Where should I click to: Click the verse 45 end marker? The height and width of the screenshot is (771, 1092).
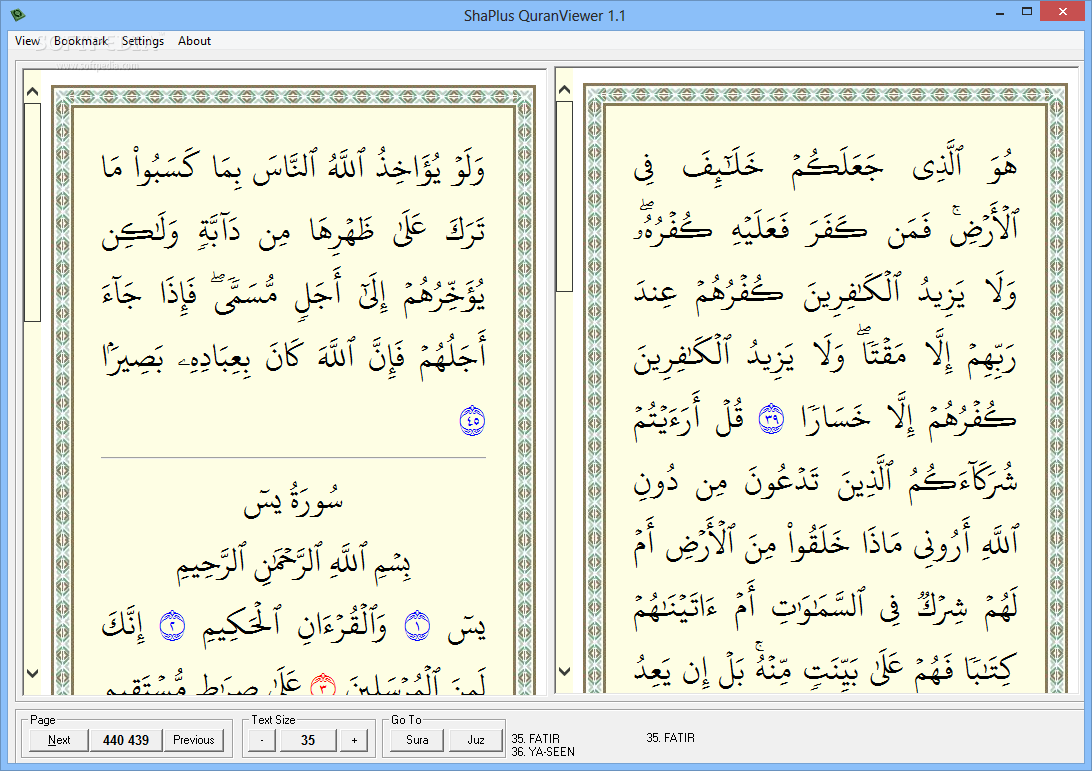(472, 421)
